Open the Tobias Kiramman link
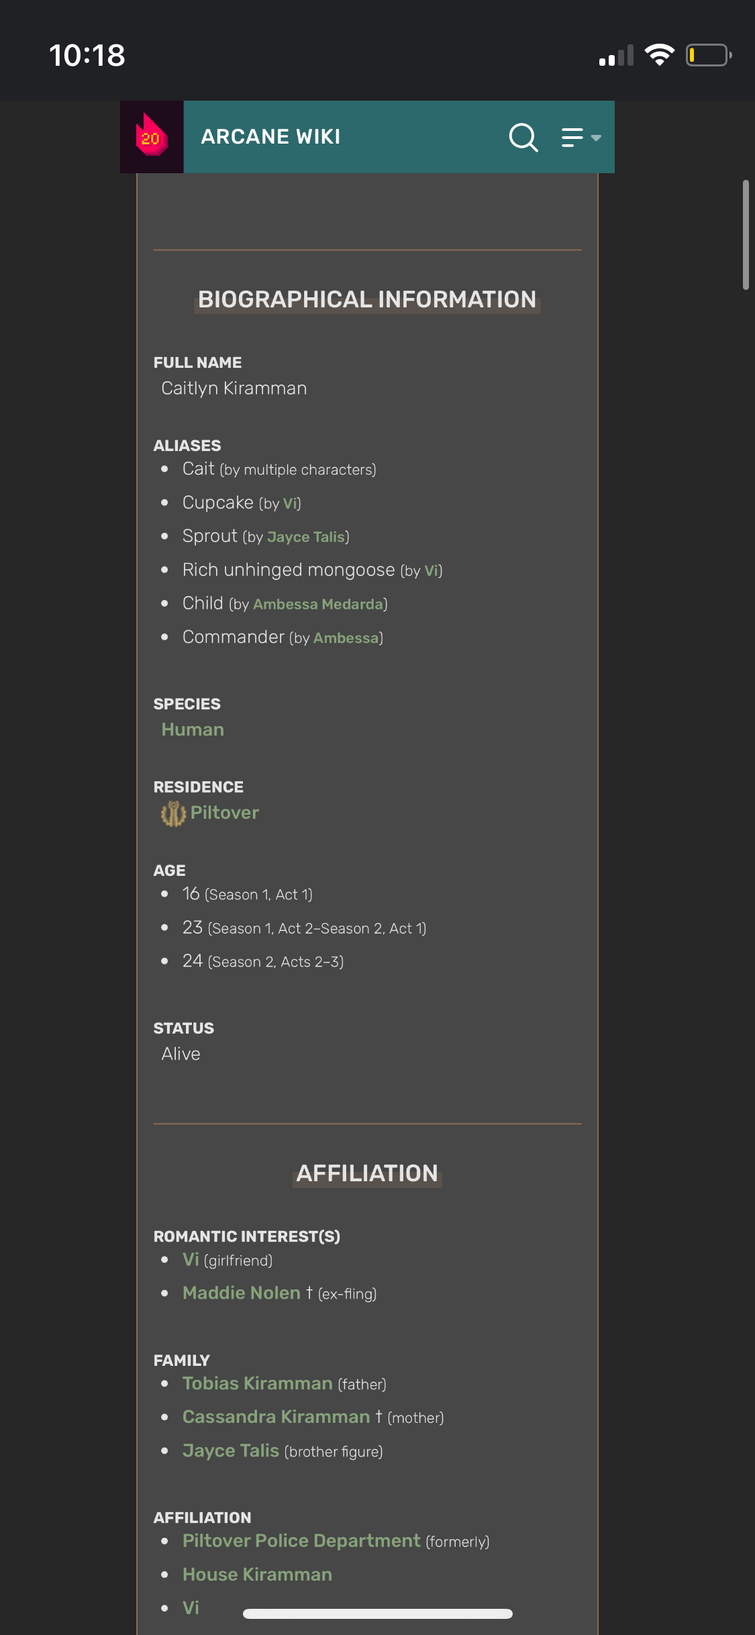This screenshot has width=755, height=1635. (x=257, y=1383)
